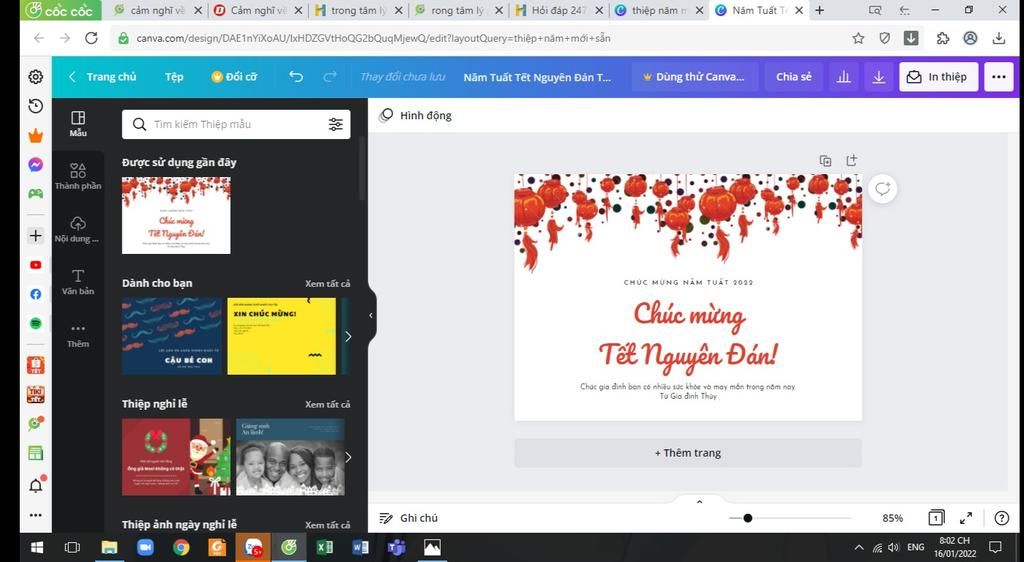Click the download arrow icon in Canva header
This screenshot has width=1024, height=562.
tap(878, 76)
